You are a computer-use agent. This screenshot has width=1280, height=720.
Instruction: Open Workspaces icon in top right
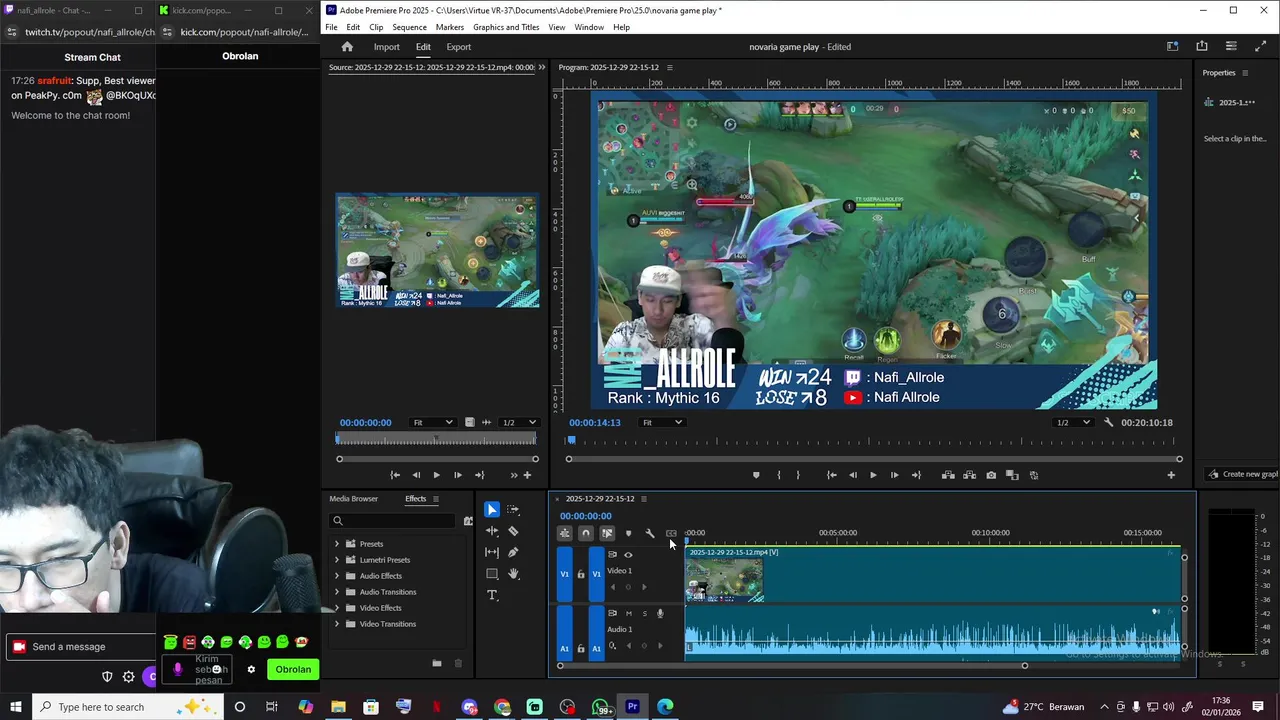pos(1172,46)
